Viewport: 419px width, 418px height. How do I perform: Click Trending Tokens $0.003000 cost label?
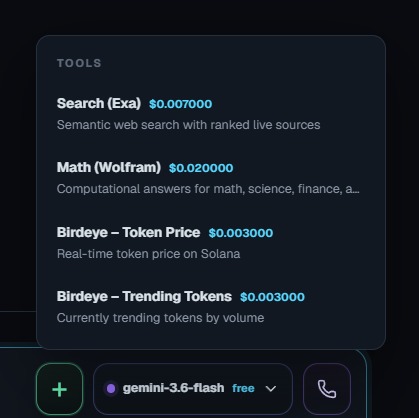[272, 297]
